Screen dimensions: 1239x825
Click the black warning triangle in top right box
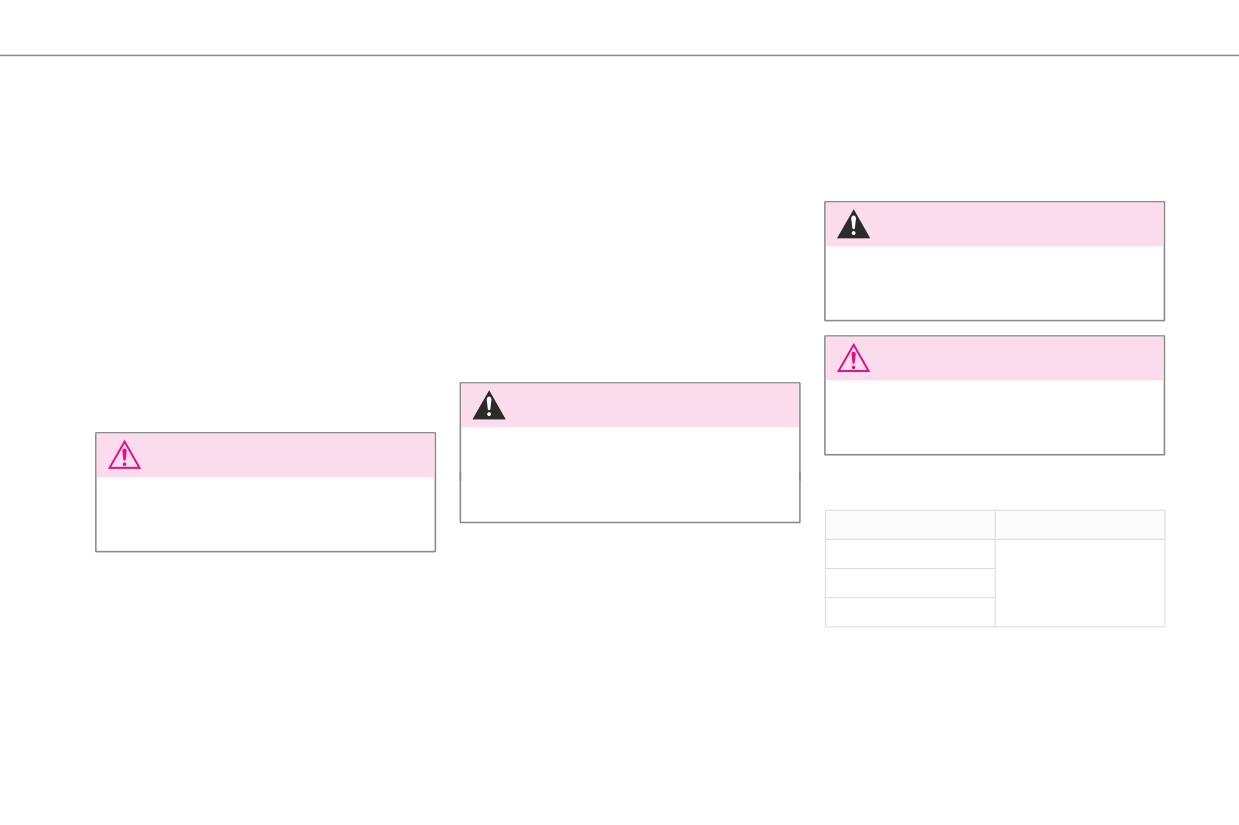[x=853, y=224]
